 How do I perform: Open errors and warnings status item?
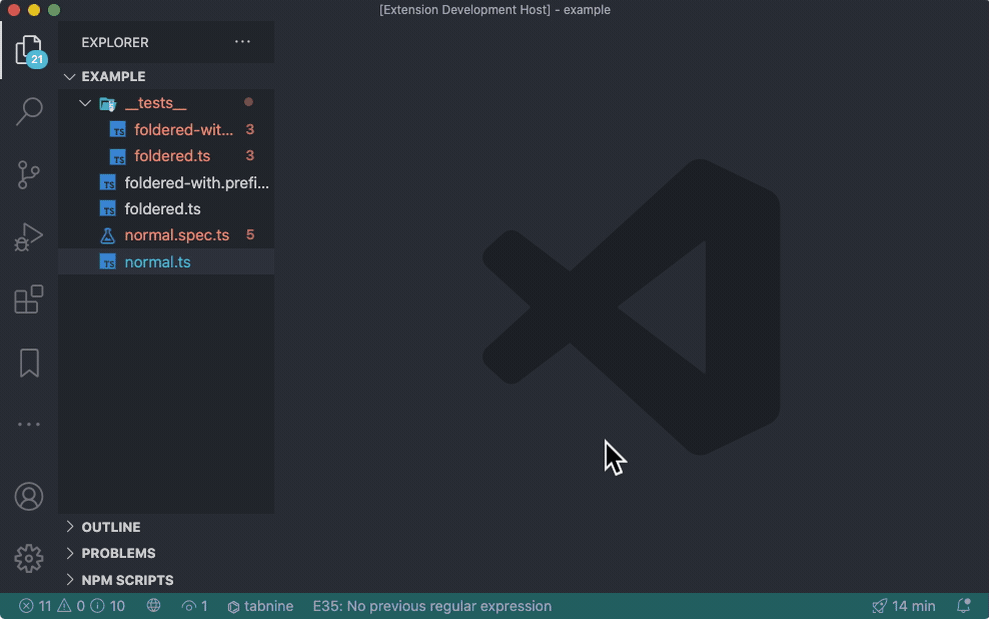[x=71, y=606]
